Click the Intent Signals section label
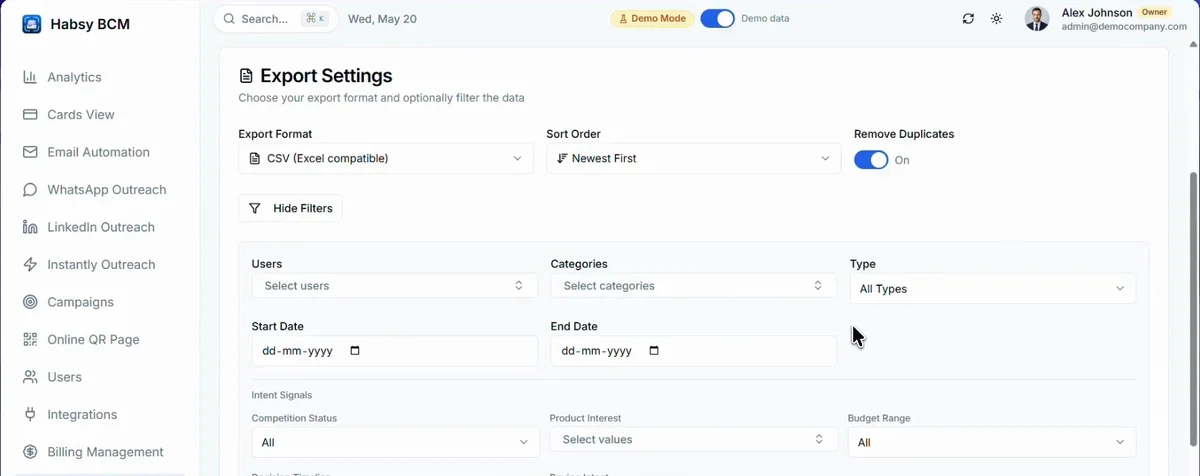Viewport: 1200px width, 476px height. pyautogui.click(x=282, y=396)
